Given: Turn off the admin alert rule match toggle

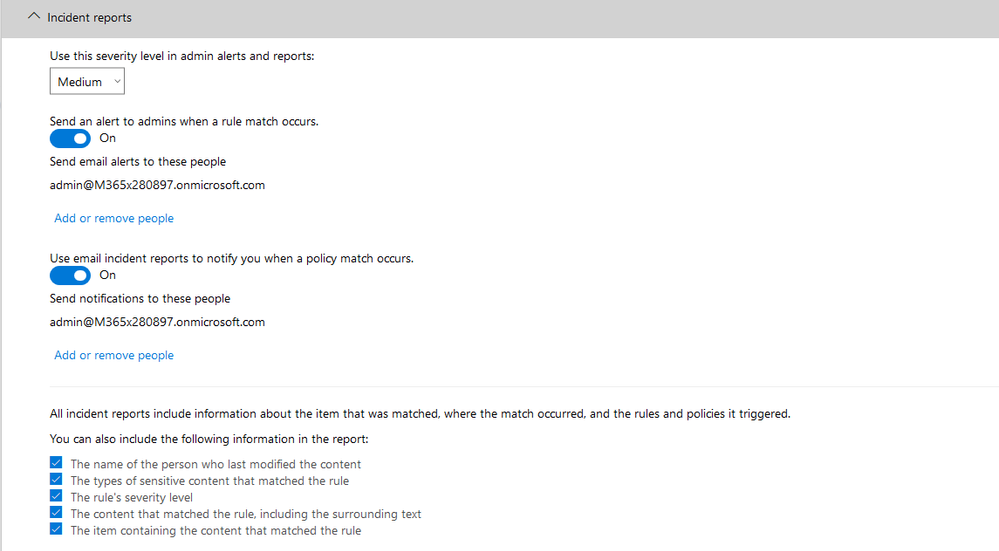Looking at the screenshot, I should 70,138.
